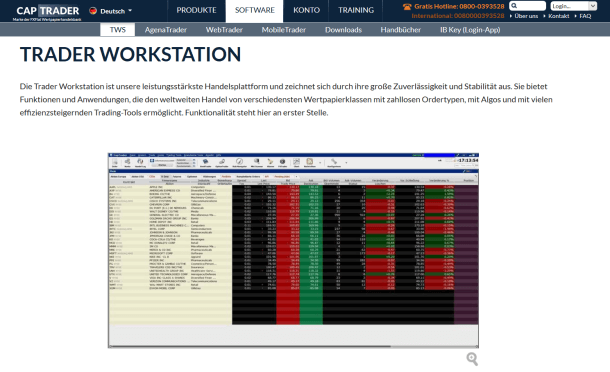Open the FAQ link
Viewport: 610px width, 372px height.
click(585, 16)
